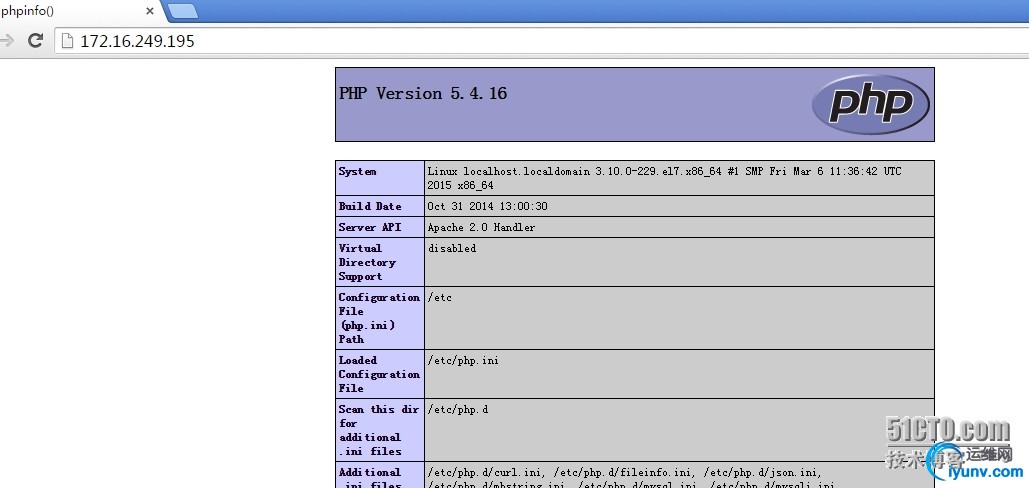Click the 'Oct 31 2014 13:00:30' value
This screenshot has height=488, width=1029.
tap(487, 206)
